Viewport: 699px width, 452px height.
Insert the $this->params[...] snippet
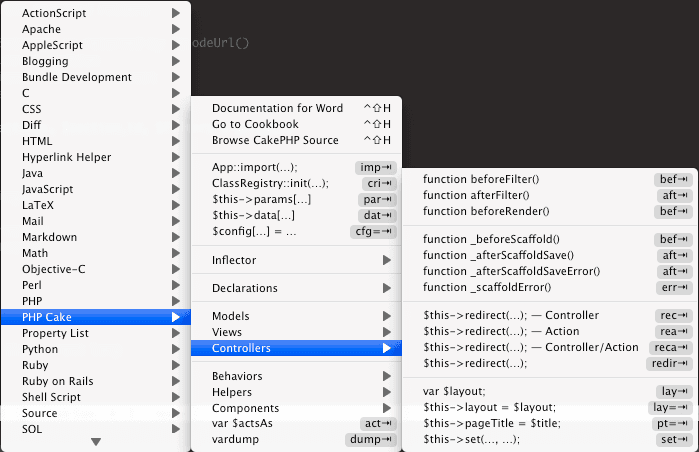296,200
